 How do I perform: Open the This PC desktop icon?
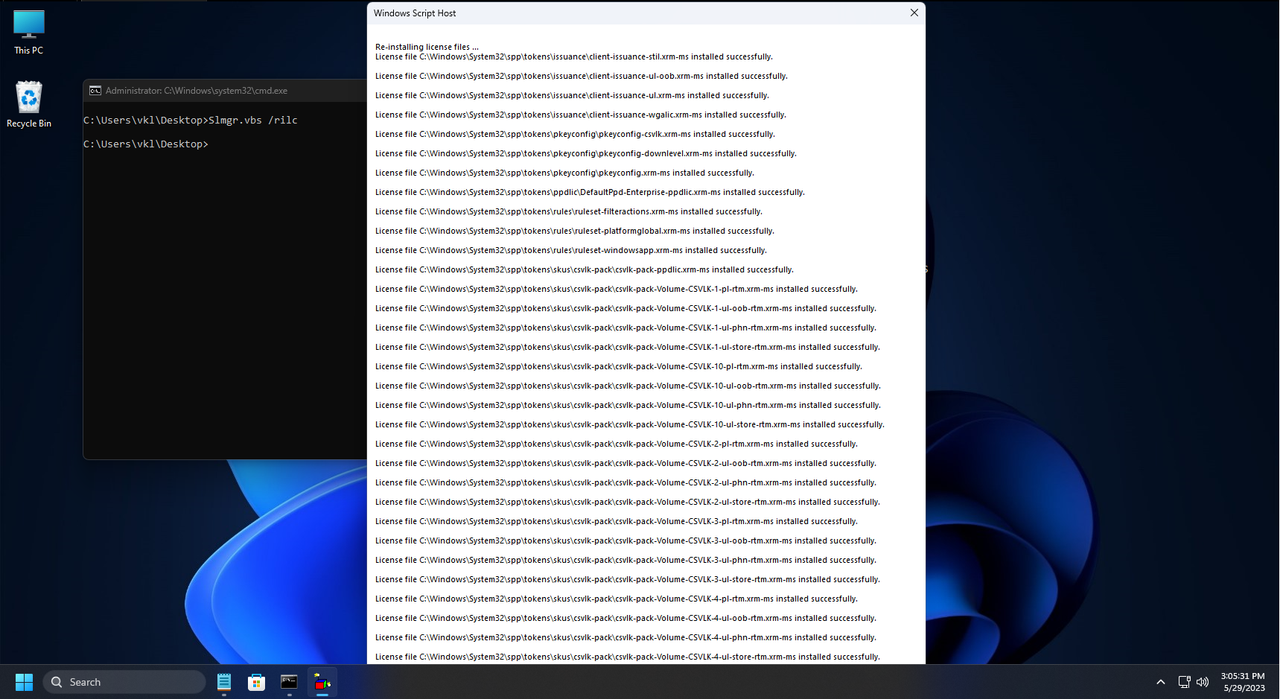pyautogui.click(x=28, y=31)
